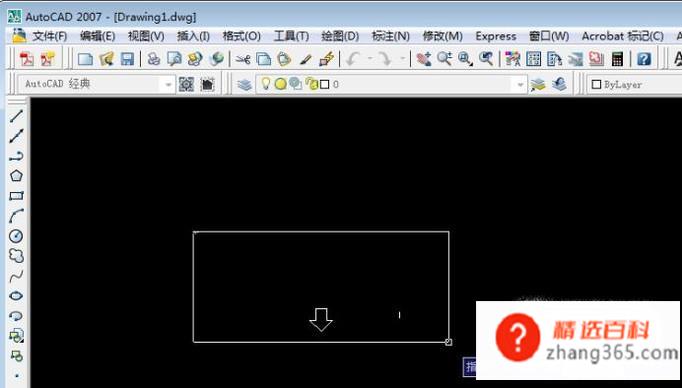
Task: Select the Ellipse tool
Action: tap(16, 296)
